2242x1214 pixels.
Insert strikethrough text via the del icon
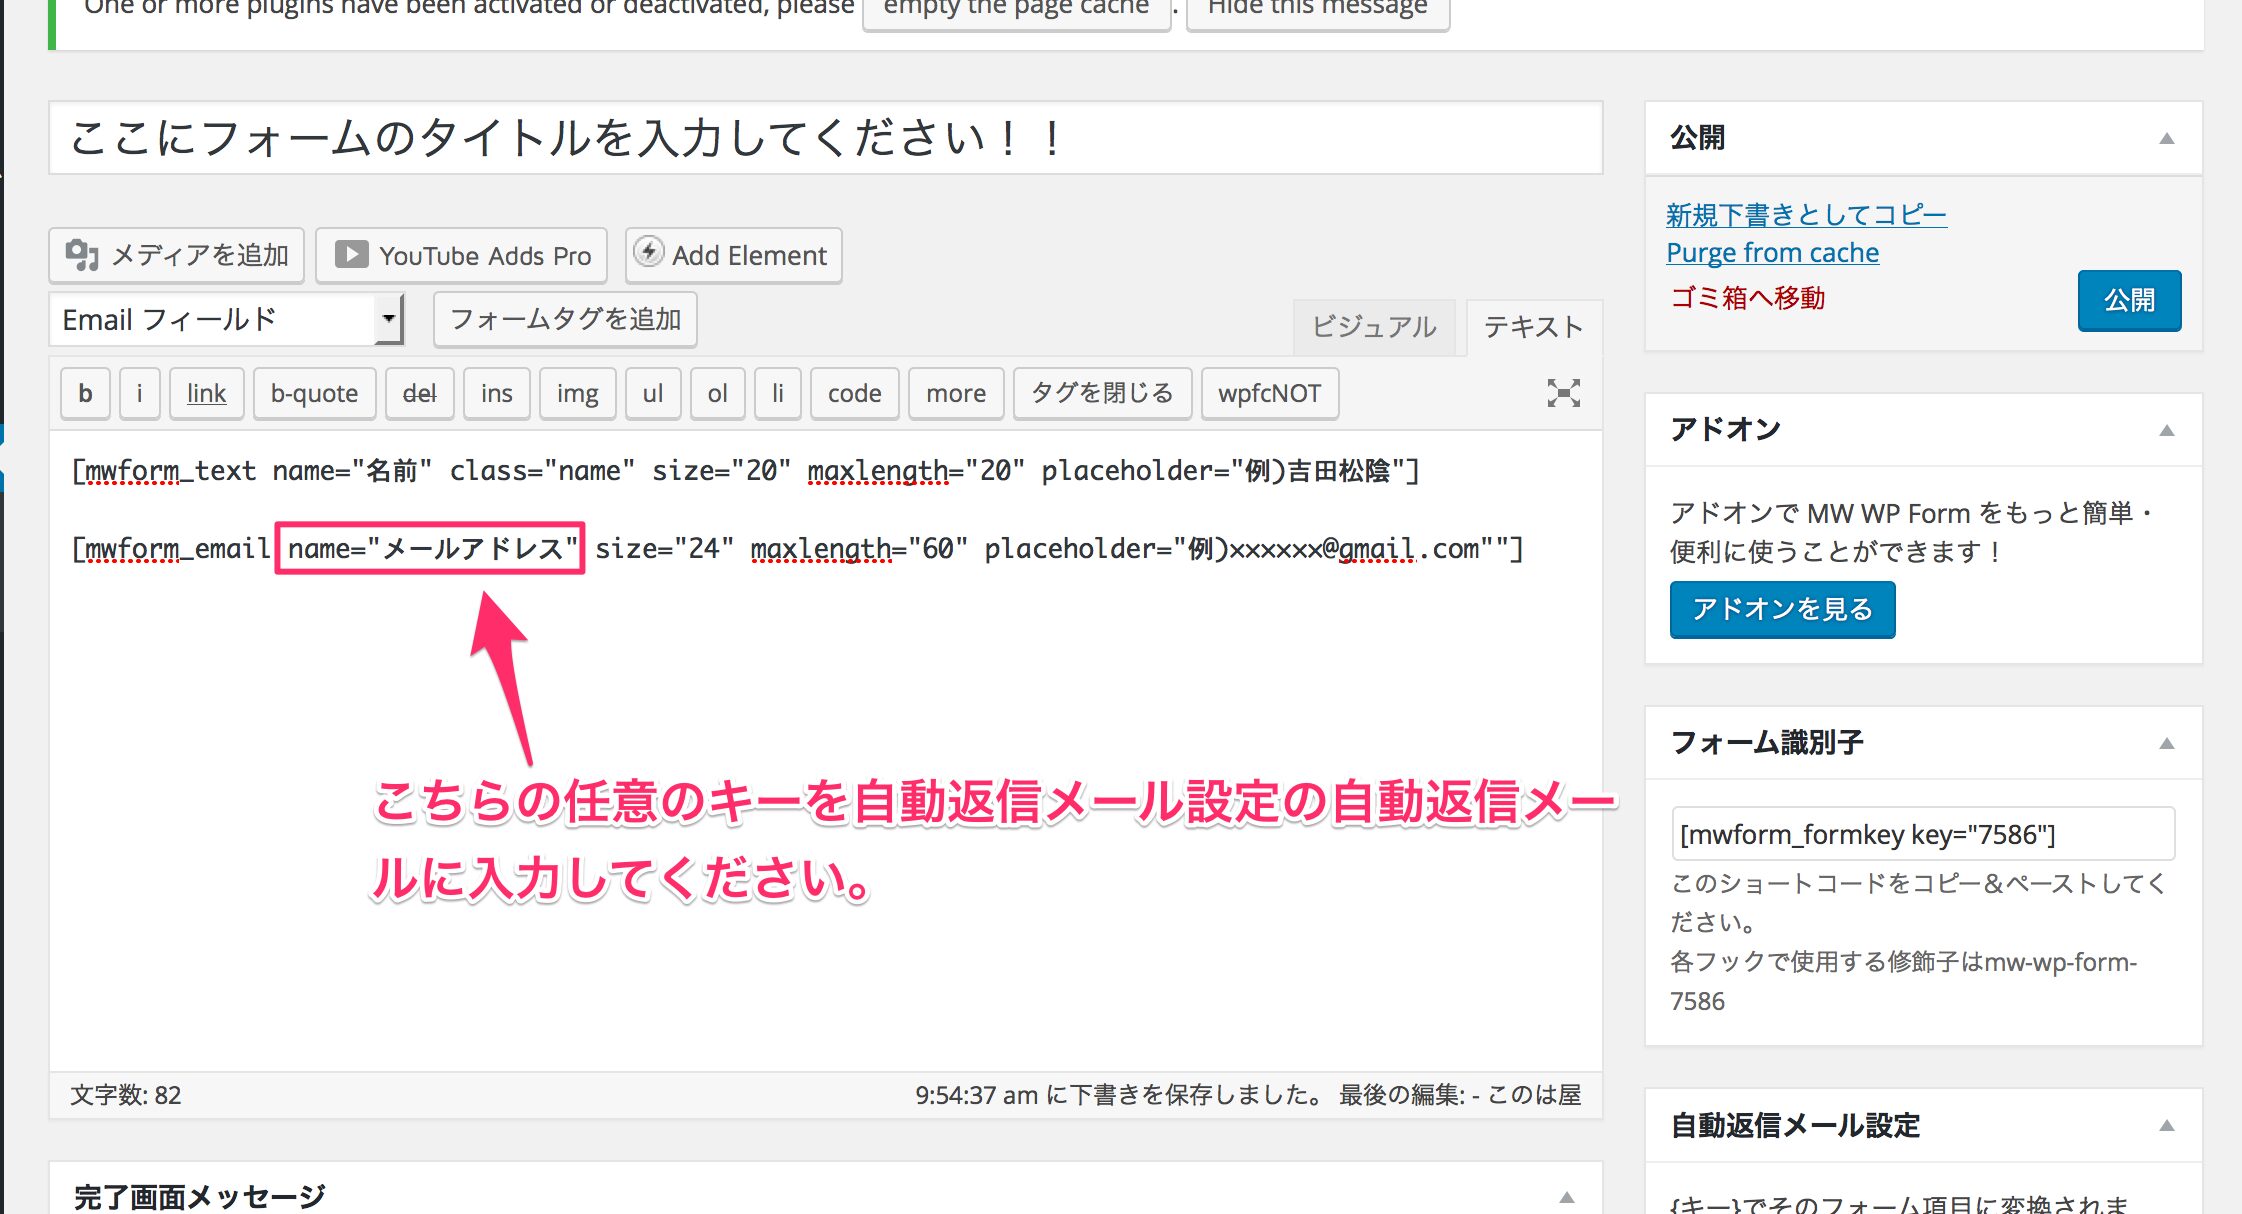(419, 393)
